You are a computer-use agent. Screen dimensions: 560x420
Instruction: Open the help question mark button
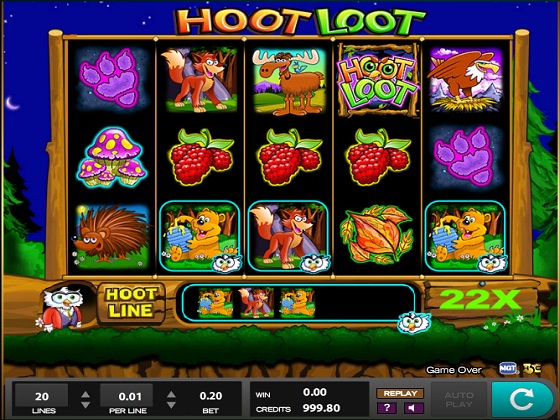pos(387,408)
